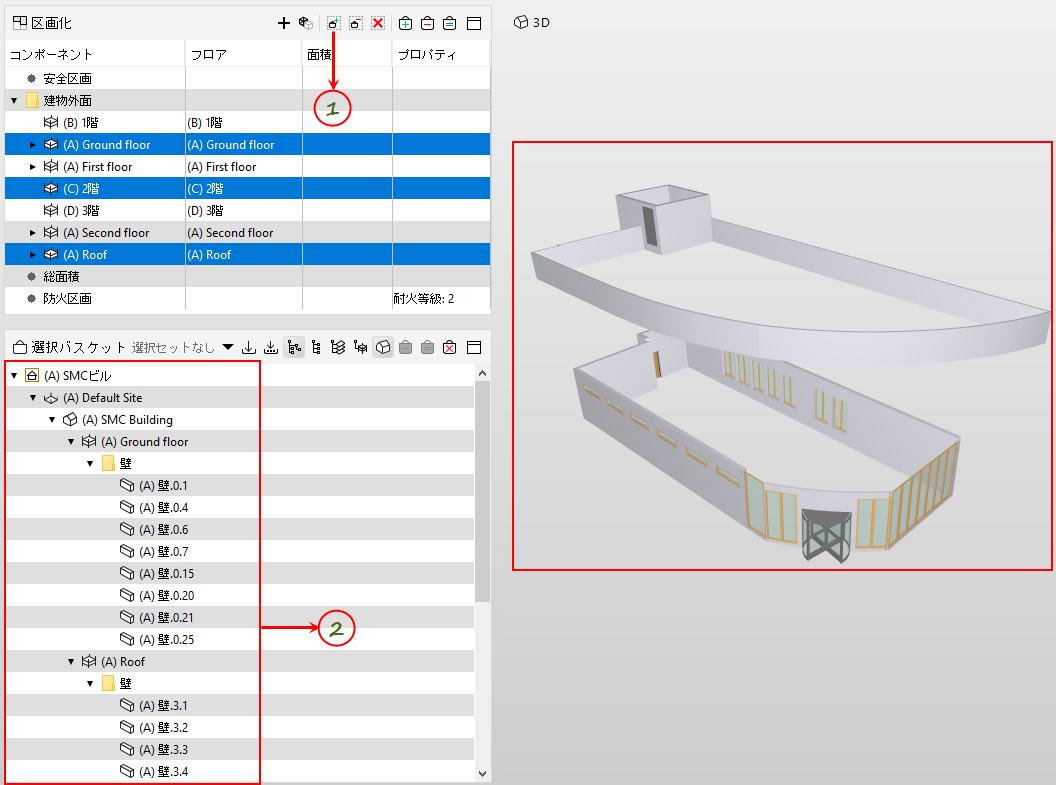
Task: Click the clear basket red X icon
Action: coord(450,347)
